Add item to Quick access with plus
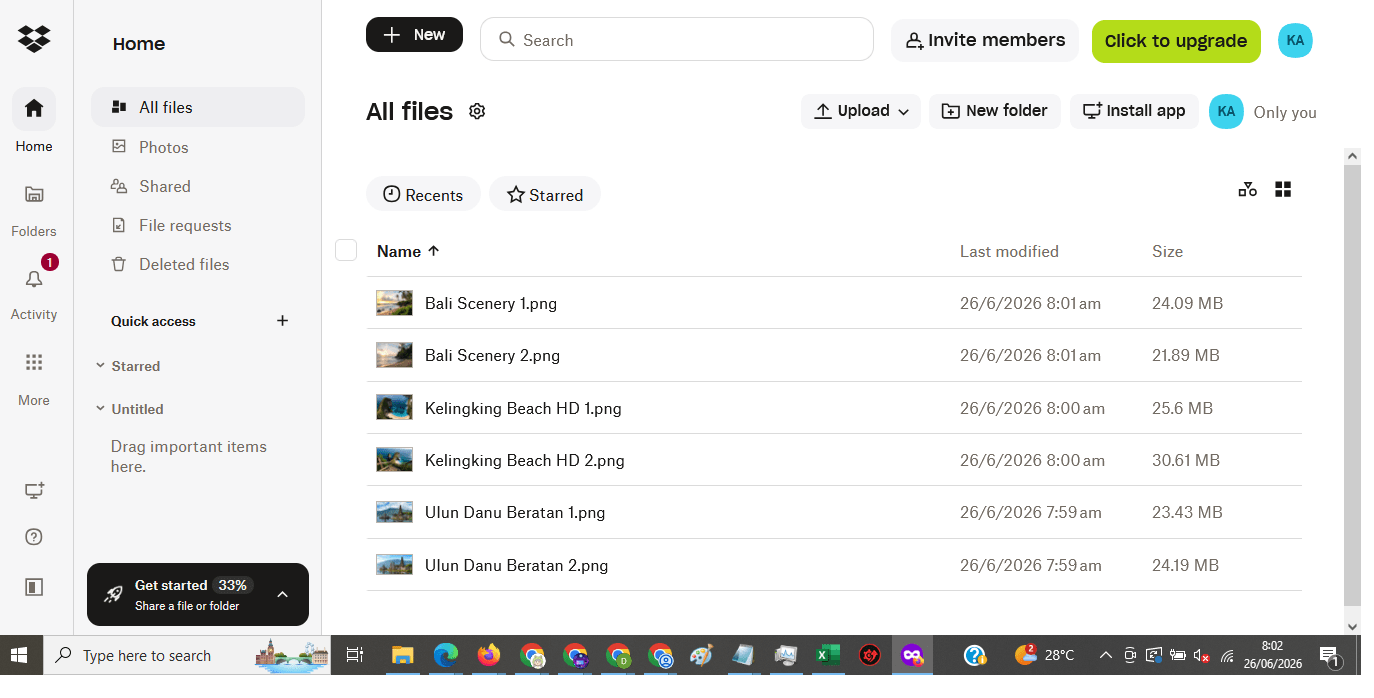The height and width of the screenshot is (698, 1374). point(282,321)
